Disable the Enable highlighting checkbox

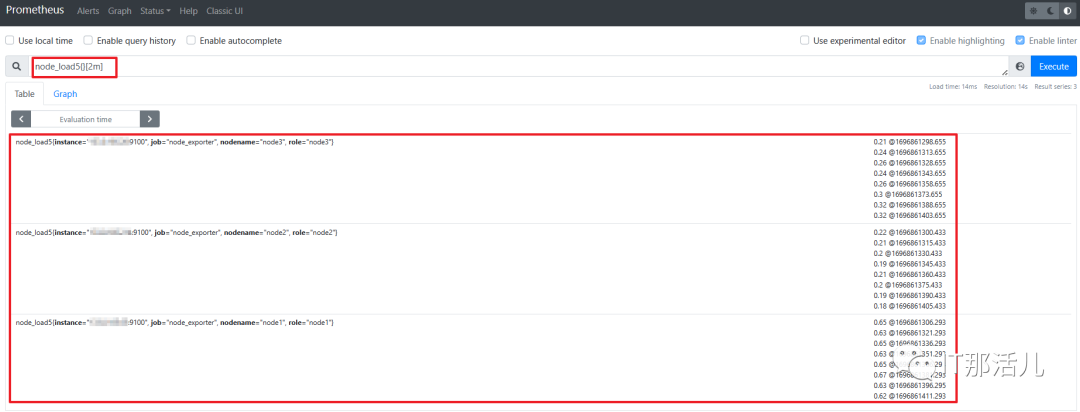coord(921,41)
